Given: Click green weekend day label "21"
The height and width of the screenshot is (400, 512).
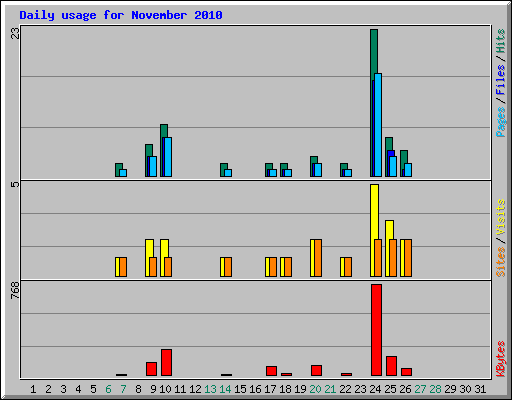Looking at the screenshot, I should tap(330, 389).
